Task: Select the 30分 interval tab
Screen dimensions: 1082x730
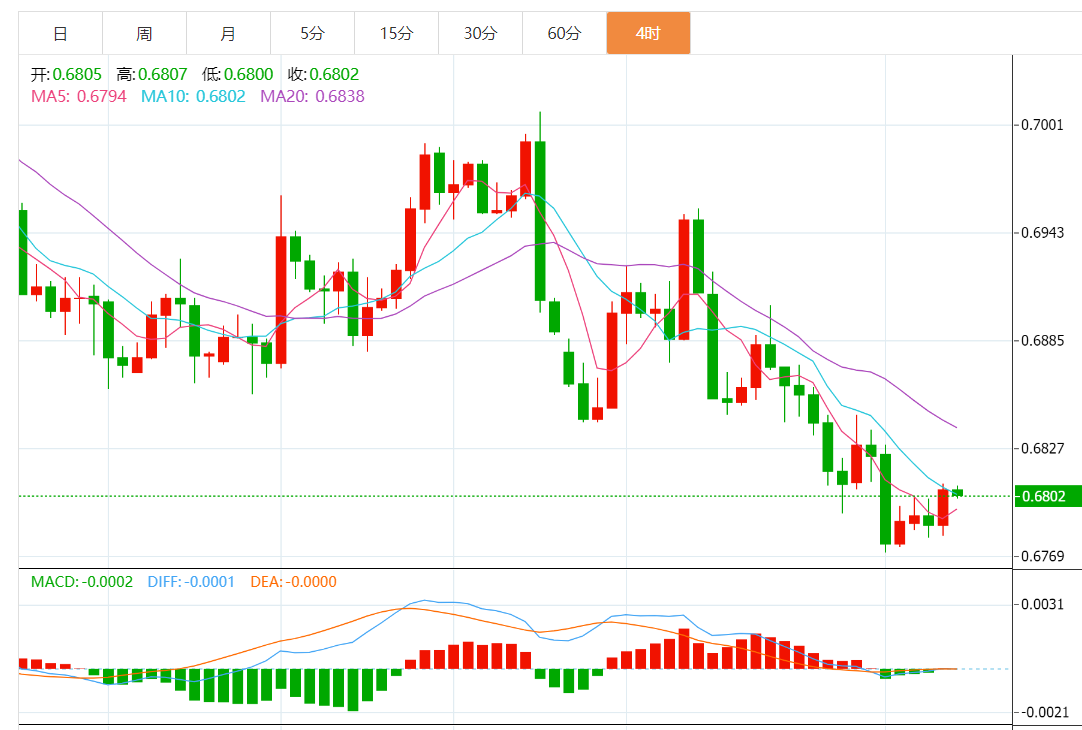Action: click(x=480, y=33)
